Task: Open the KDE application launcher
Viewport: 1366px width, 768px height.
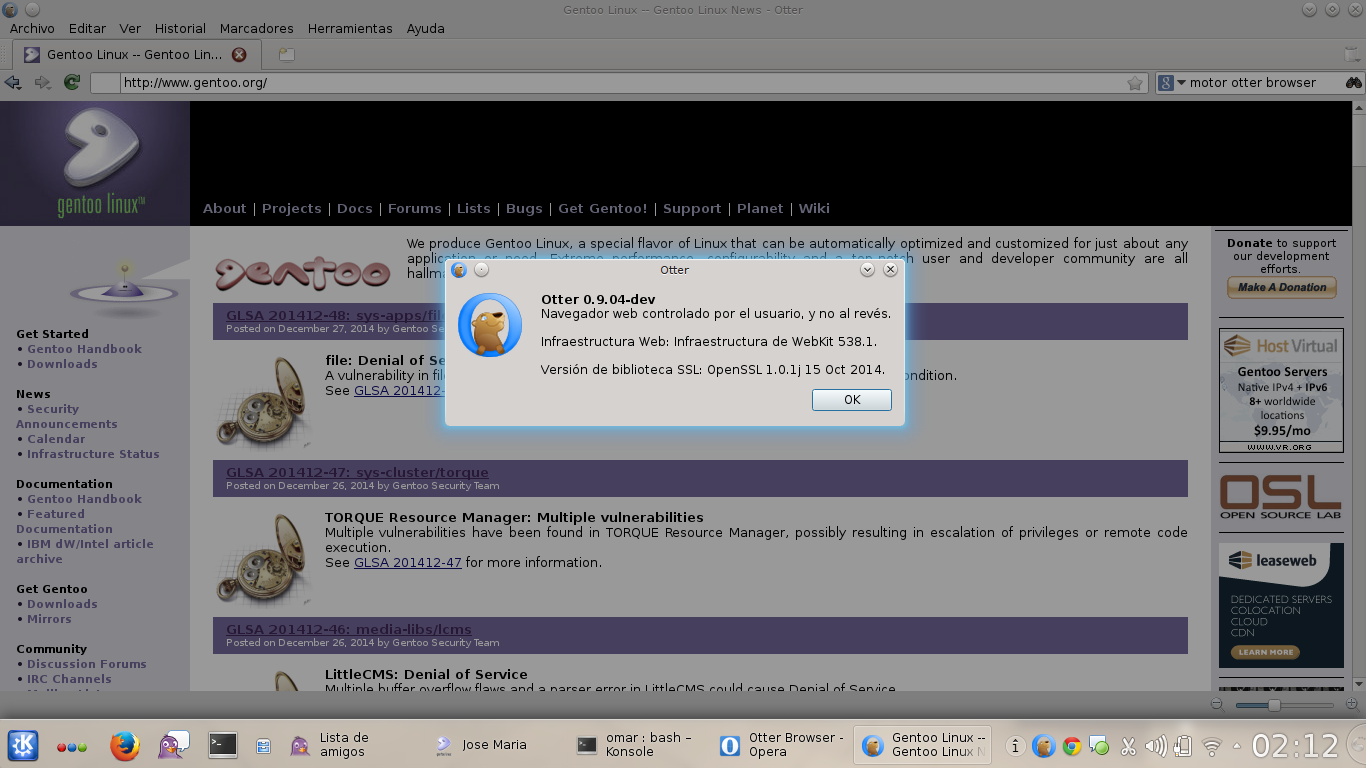Action: [x=23, y=745]
